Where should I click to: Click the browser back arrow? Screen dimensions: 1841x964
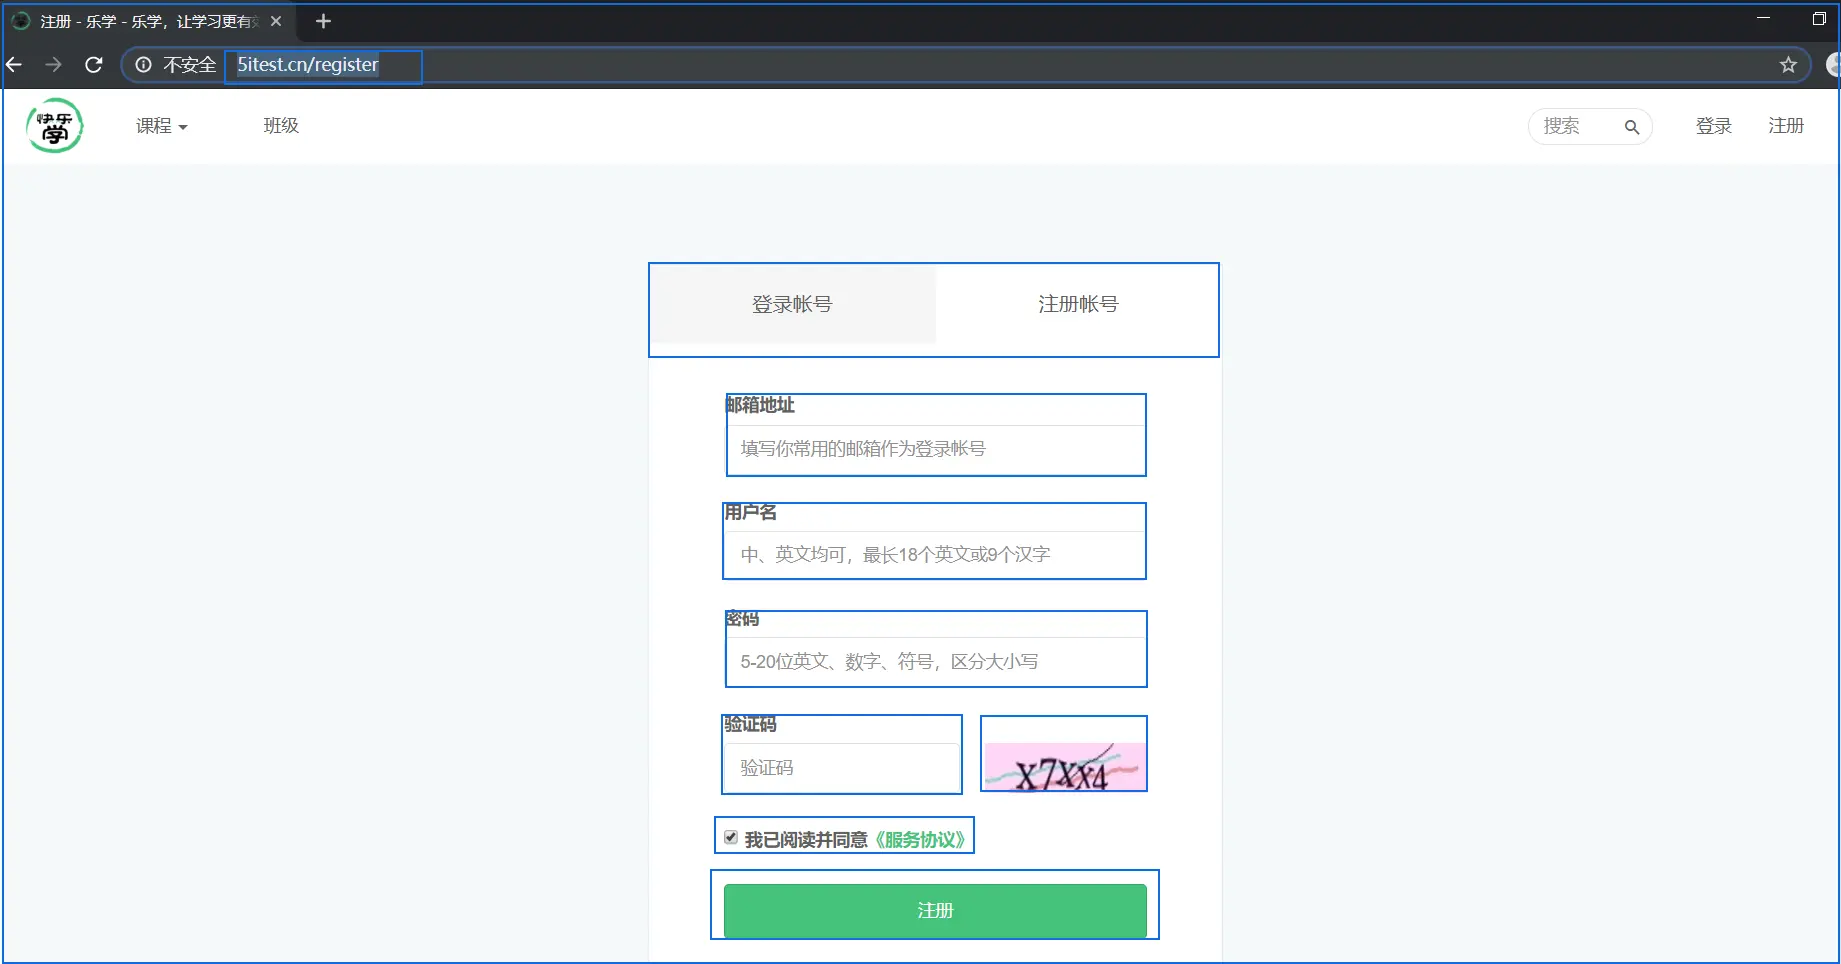[14, 64]
